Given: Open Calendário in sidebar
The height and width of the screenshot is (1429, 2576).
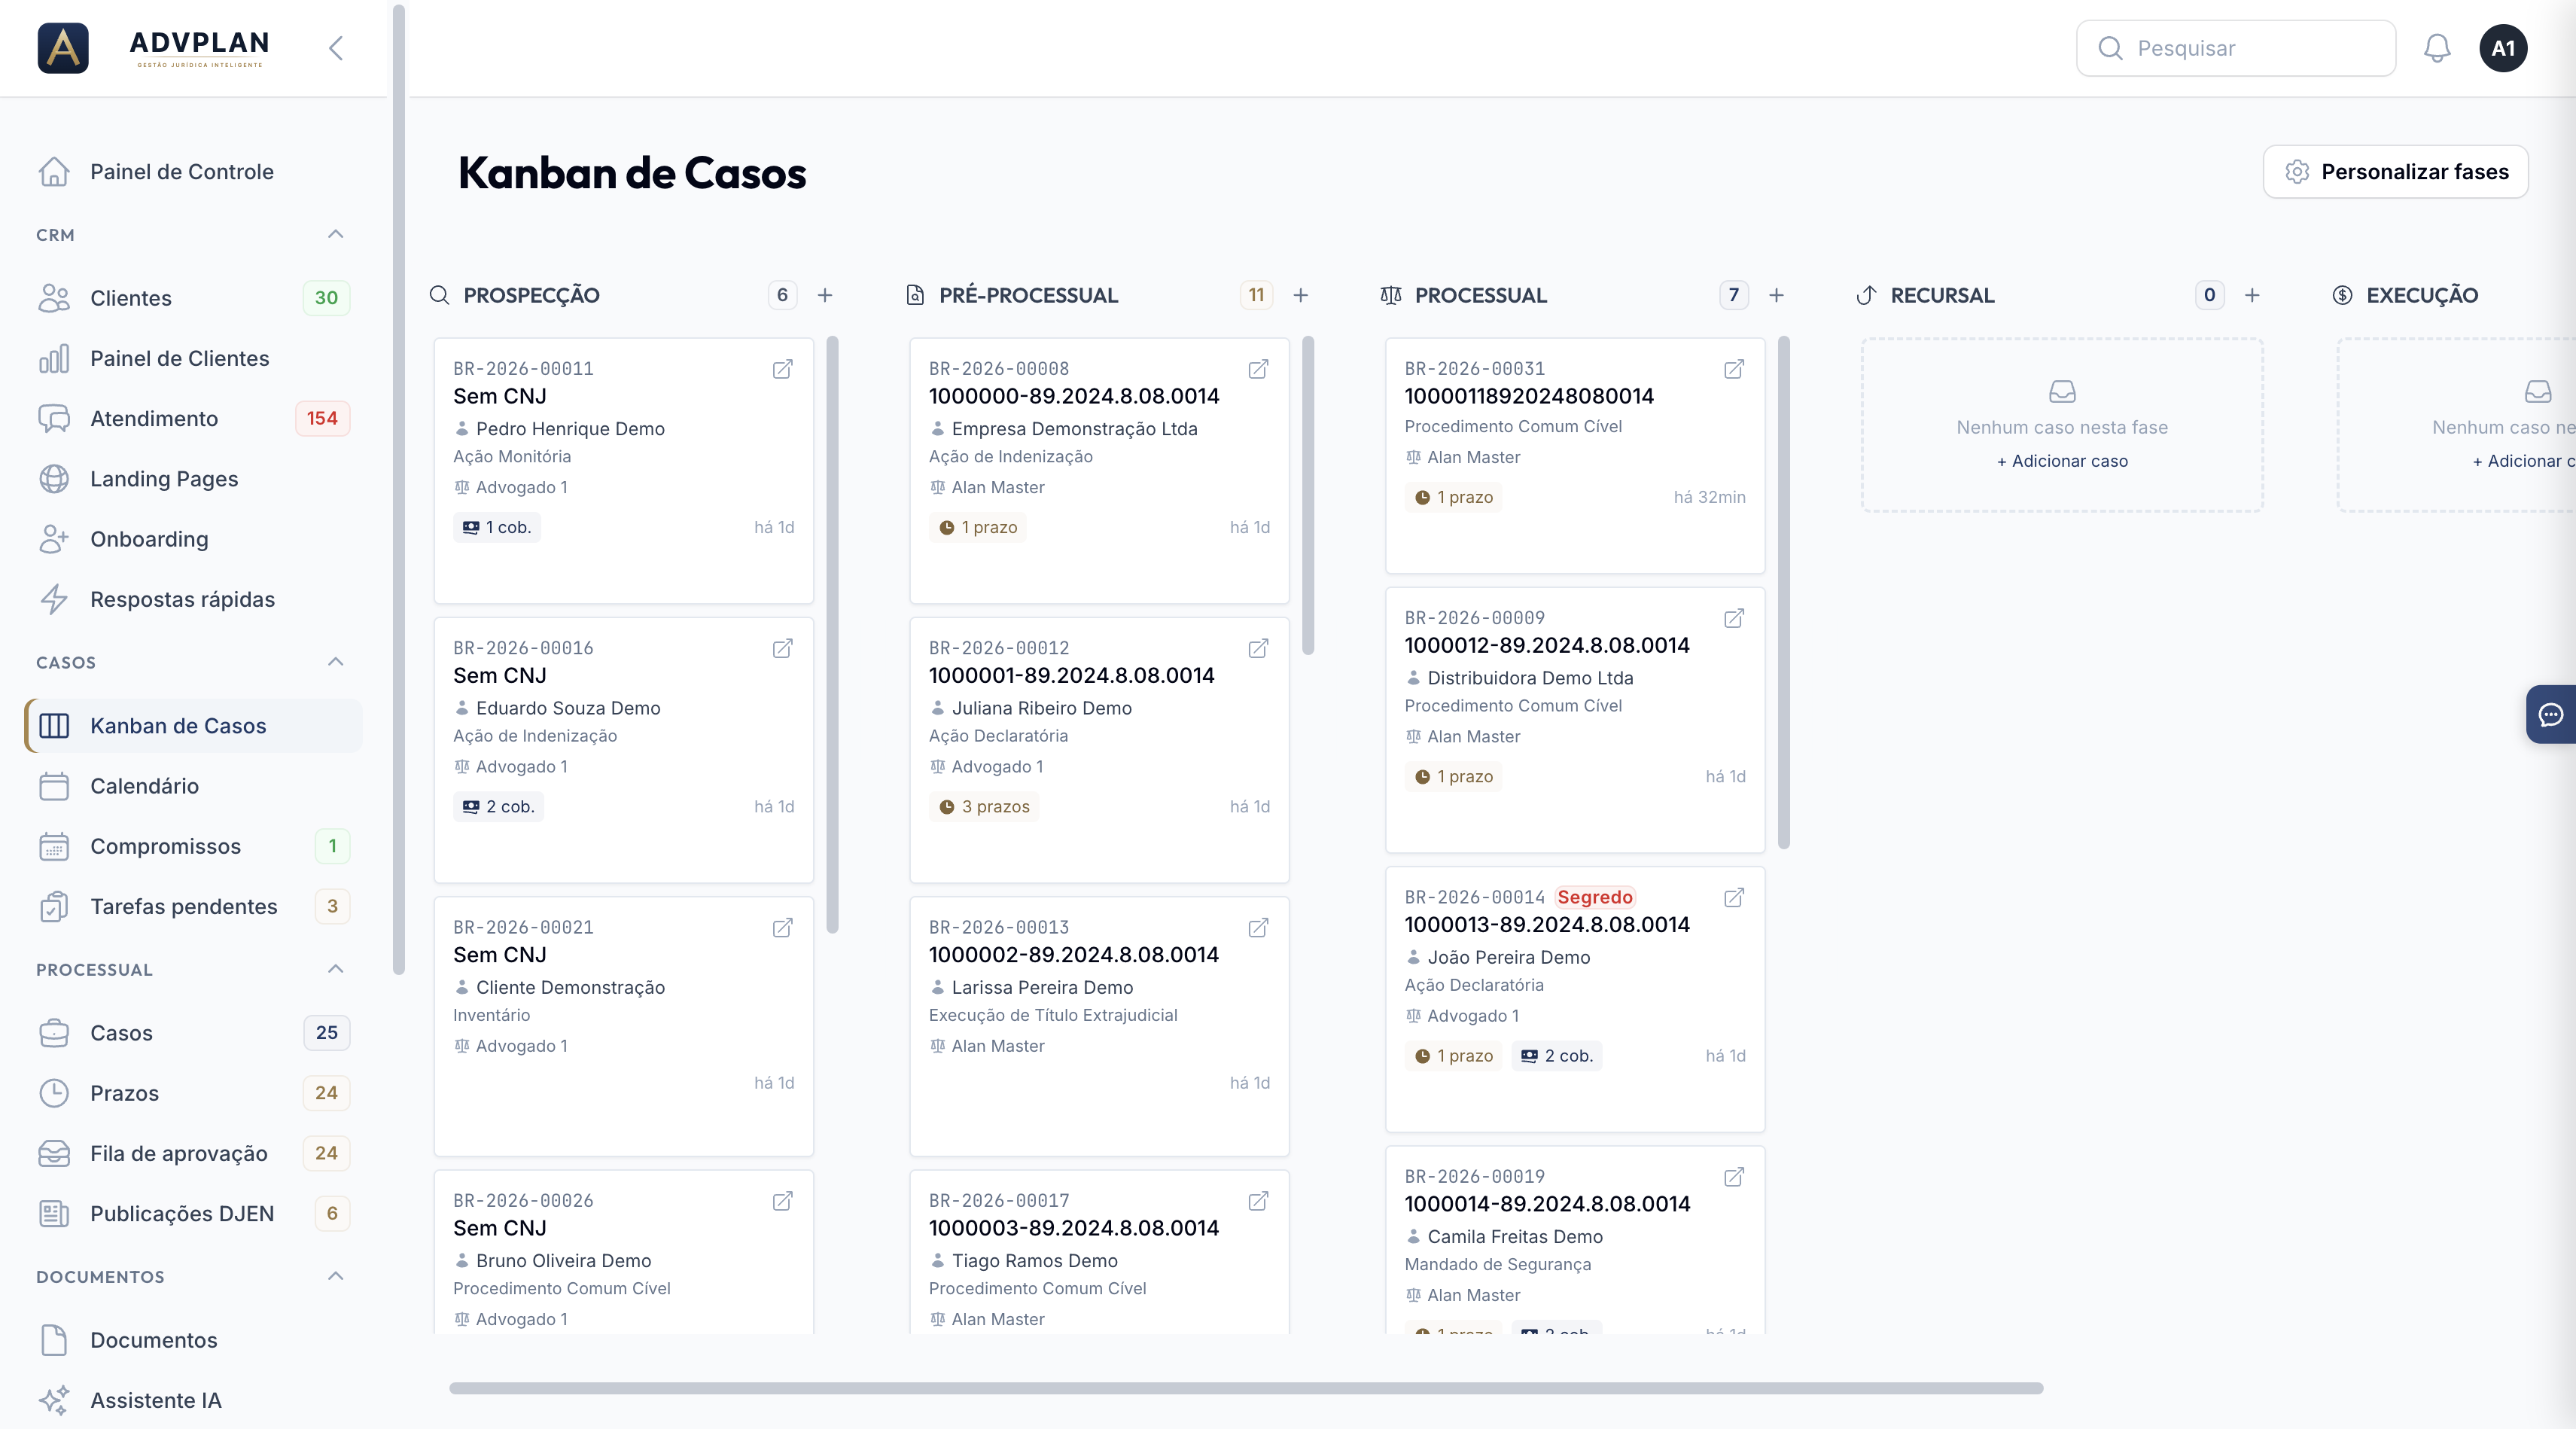Looking at the screenshot, I should (x=193, y=786).
